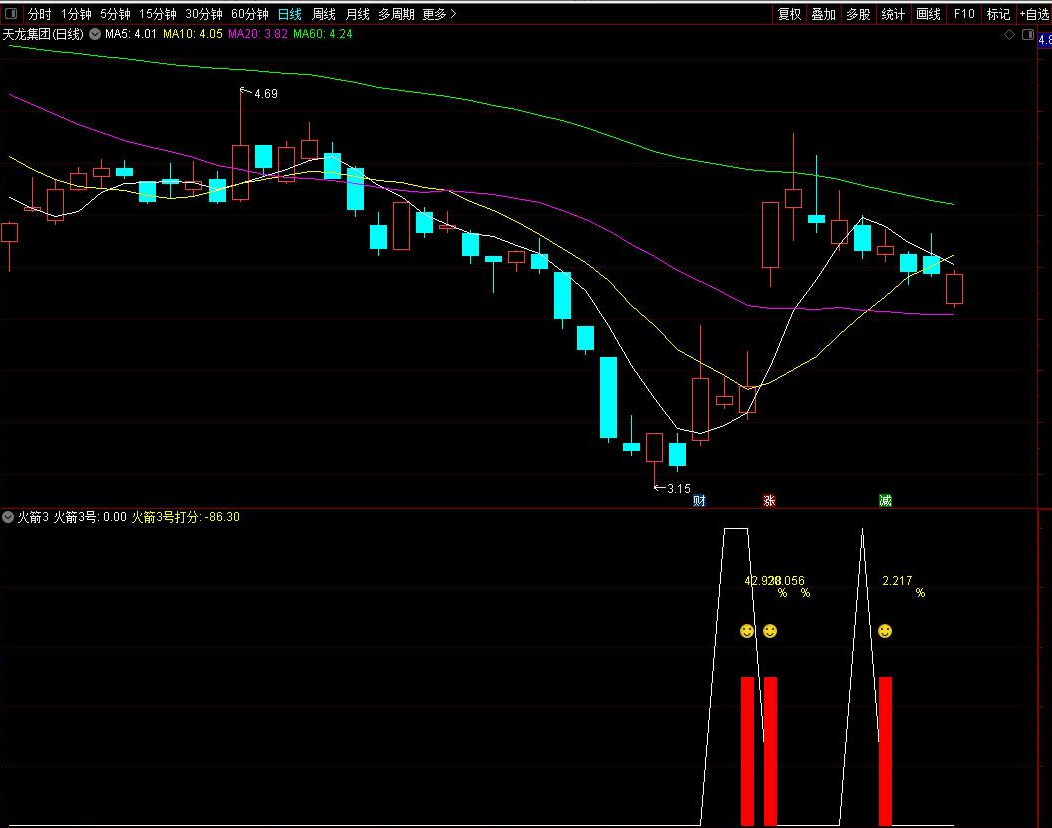
Task: Click the first smiley signal icon
Action: [x=747, y=631]
